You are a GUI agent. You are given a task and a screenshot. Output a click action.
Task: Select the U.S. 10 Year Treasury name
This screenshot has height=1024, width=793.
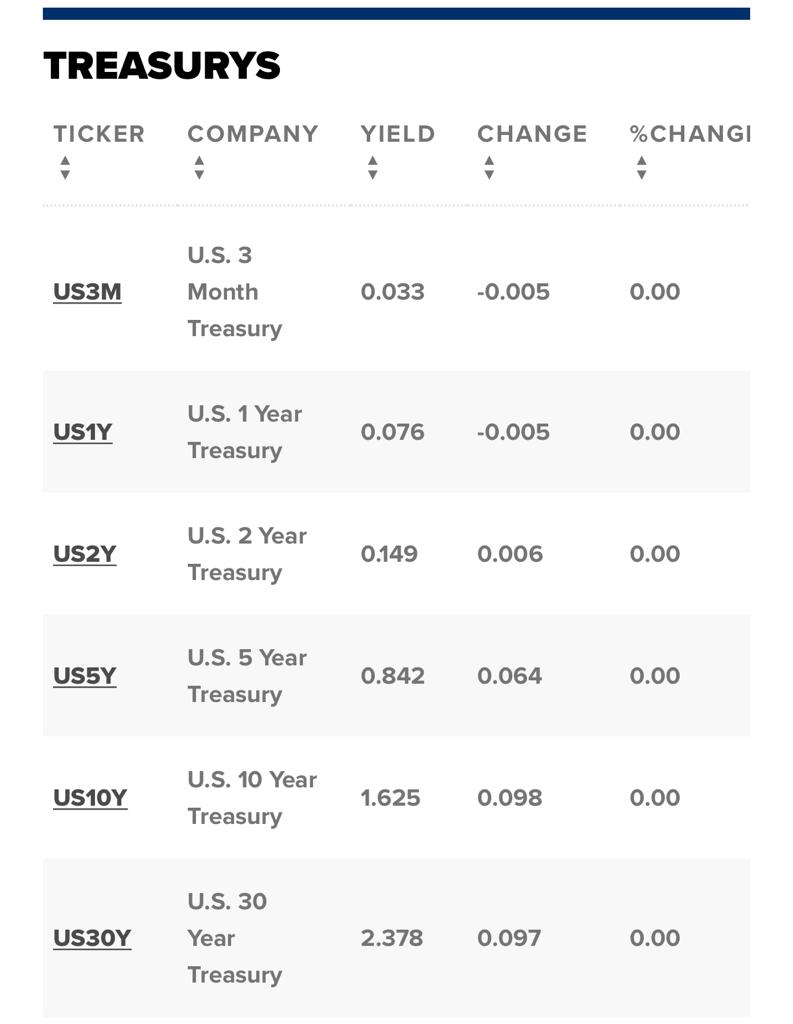point(252,798)
